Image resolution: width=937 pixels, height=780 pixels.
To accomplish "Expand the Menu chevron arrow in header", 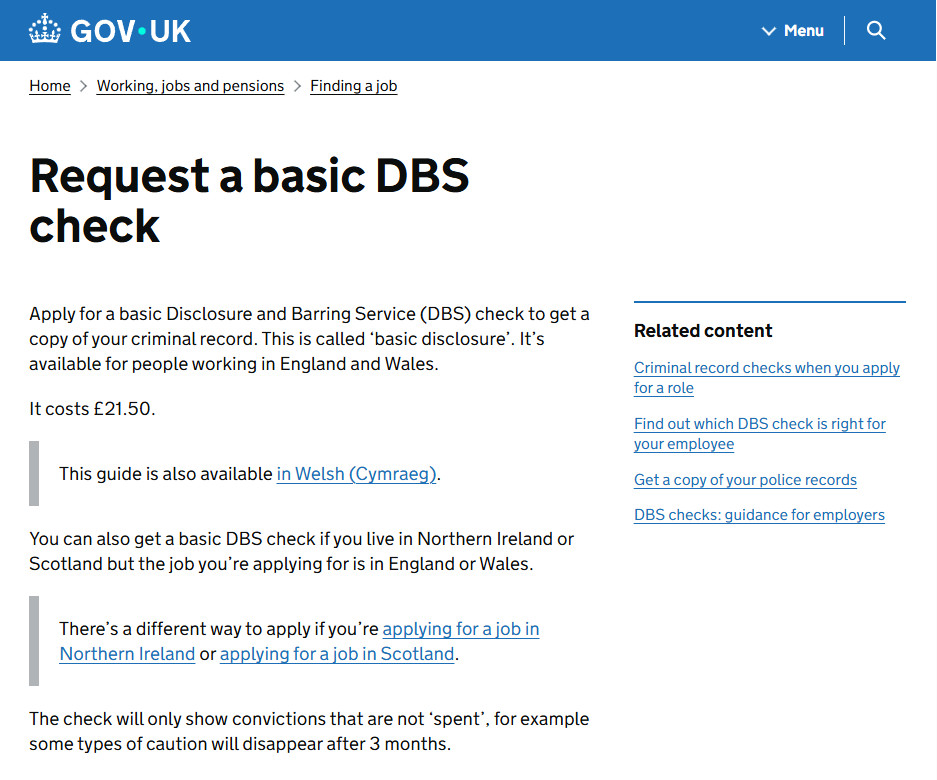I will point(768,31).
